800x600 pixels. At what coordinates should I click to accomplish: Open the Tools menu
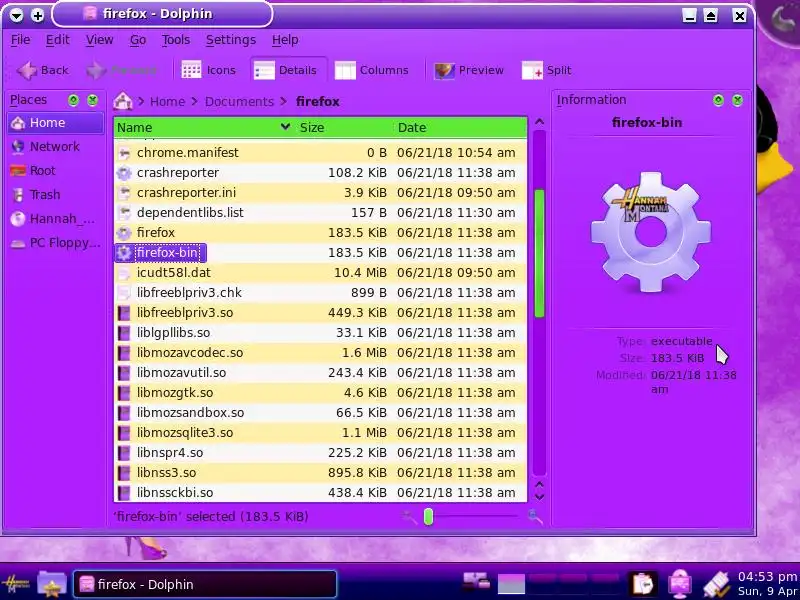[176, 40]
